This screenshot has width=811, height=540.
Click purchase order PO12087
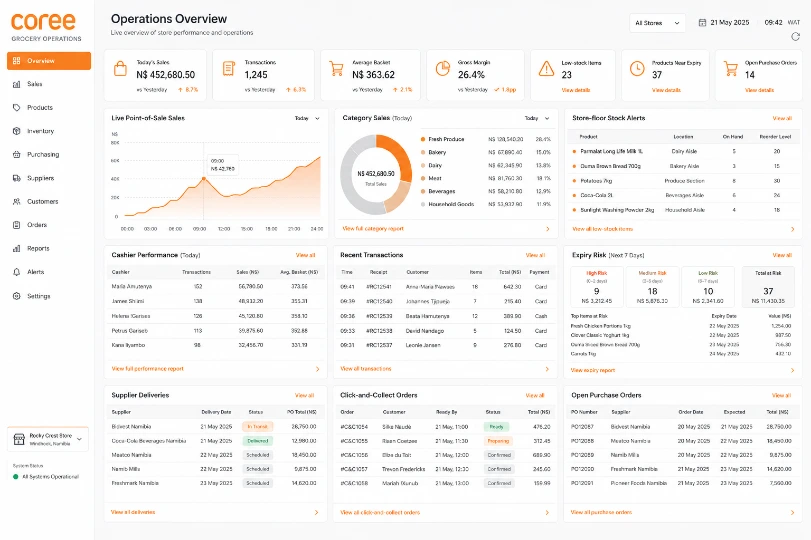click(582, 427)
